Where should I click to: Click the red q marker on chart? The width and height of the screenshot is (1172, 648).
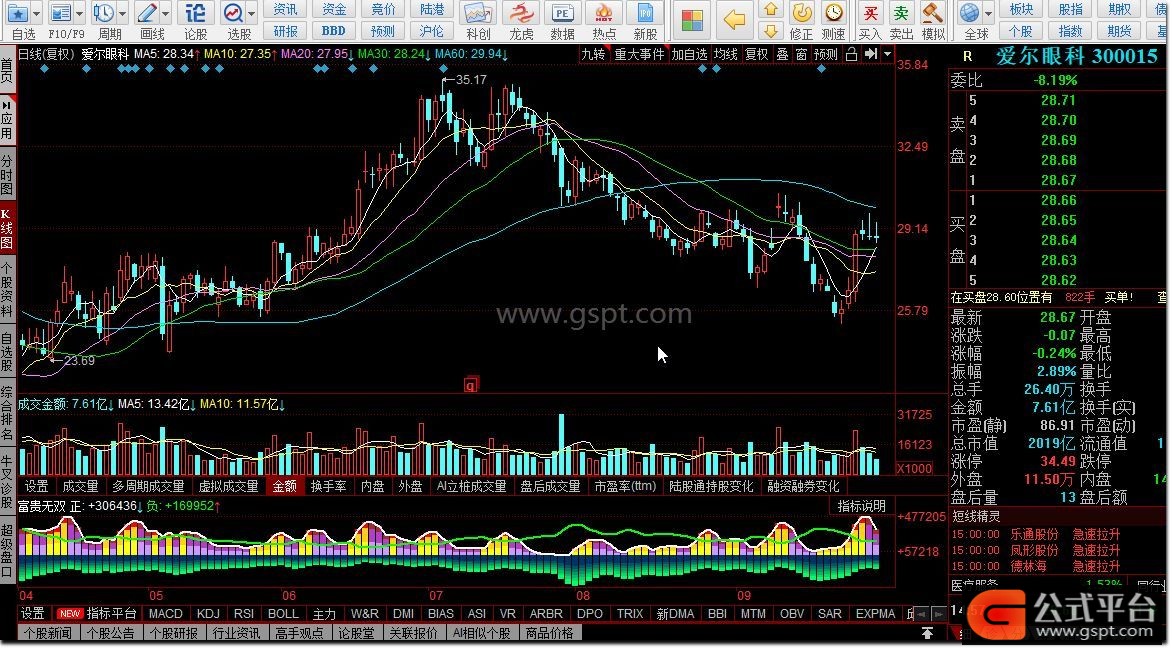click(x=470, y=385)
